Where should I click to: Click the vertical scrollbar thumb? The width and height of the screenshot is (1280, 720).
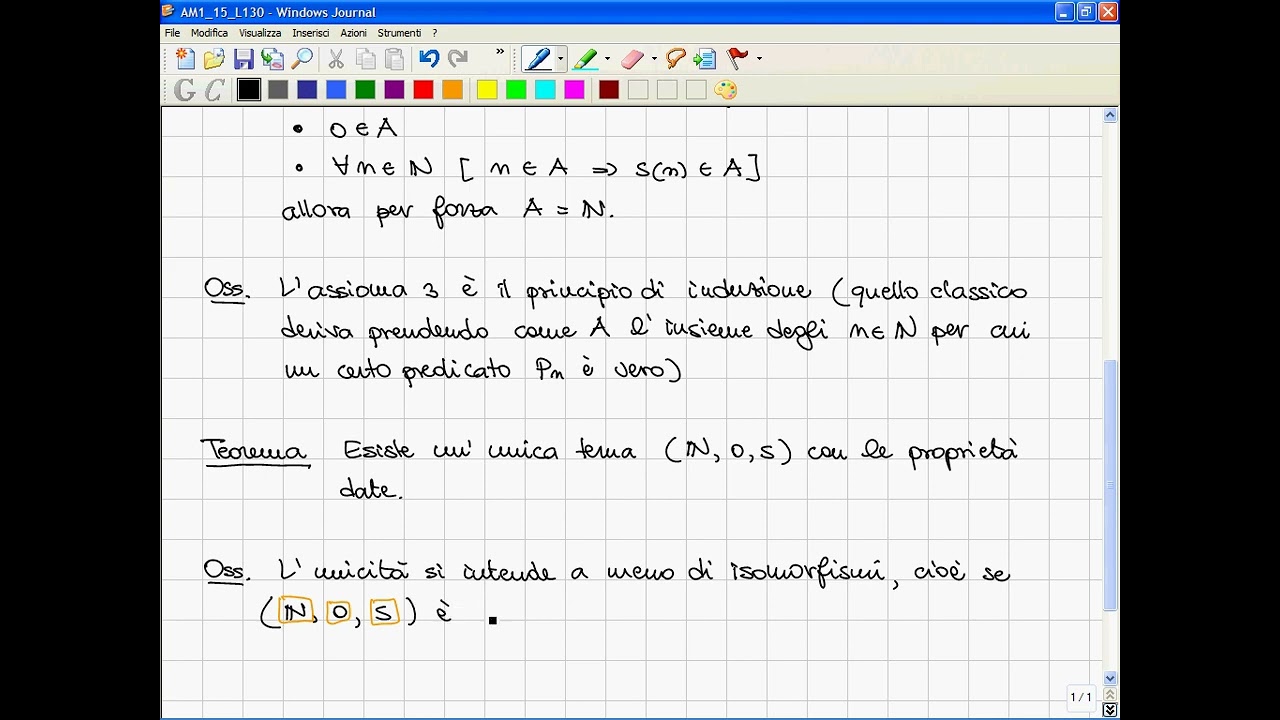click(1110, 484)
